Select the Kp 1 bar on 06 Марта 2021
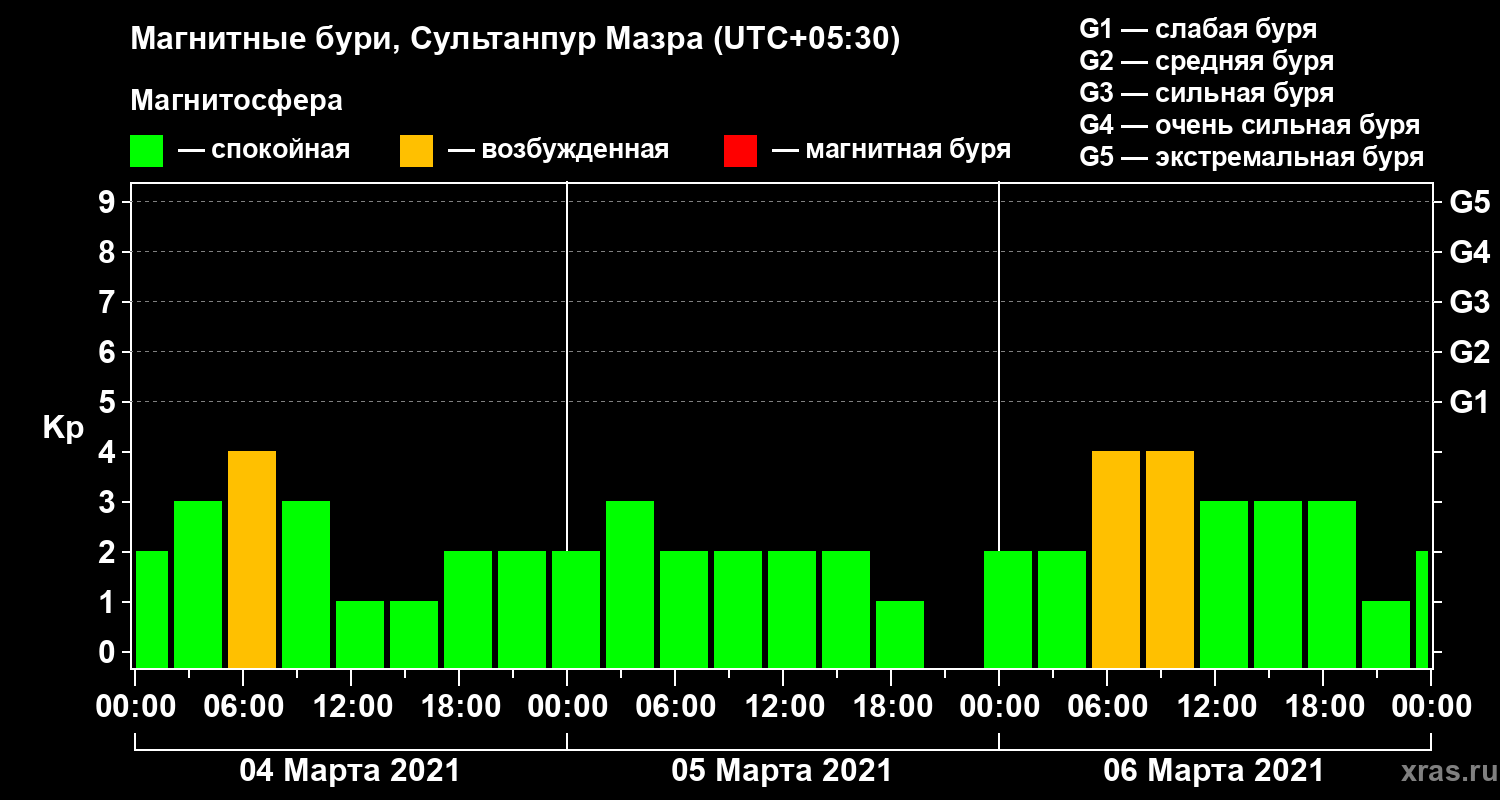 1386,635
